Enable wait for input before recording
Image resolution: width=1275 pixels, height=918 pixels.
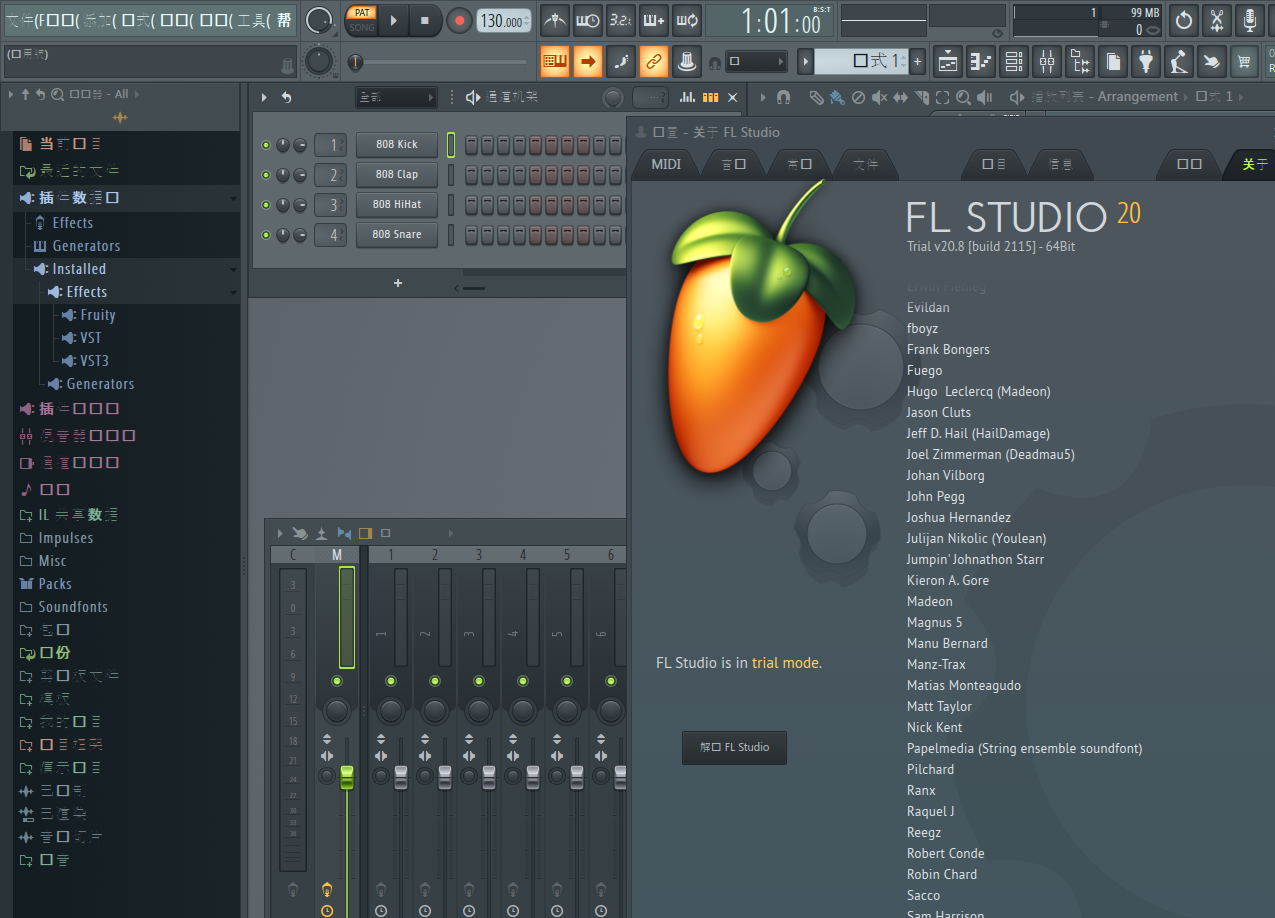click(x=588, y=20)
